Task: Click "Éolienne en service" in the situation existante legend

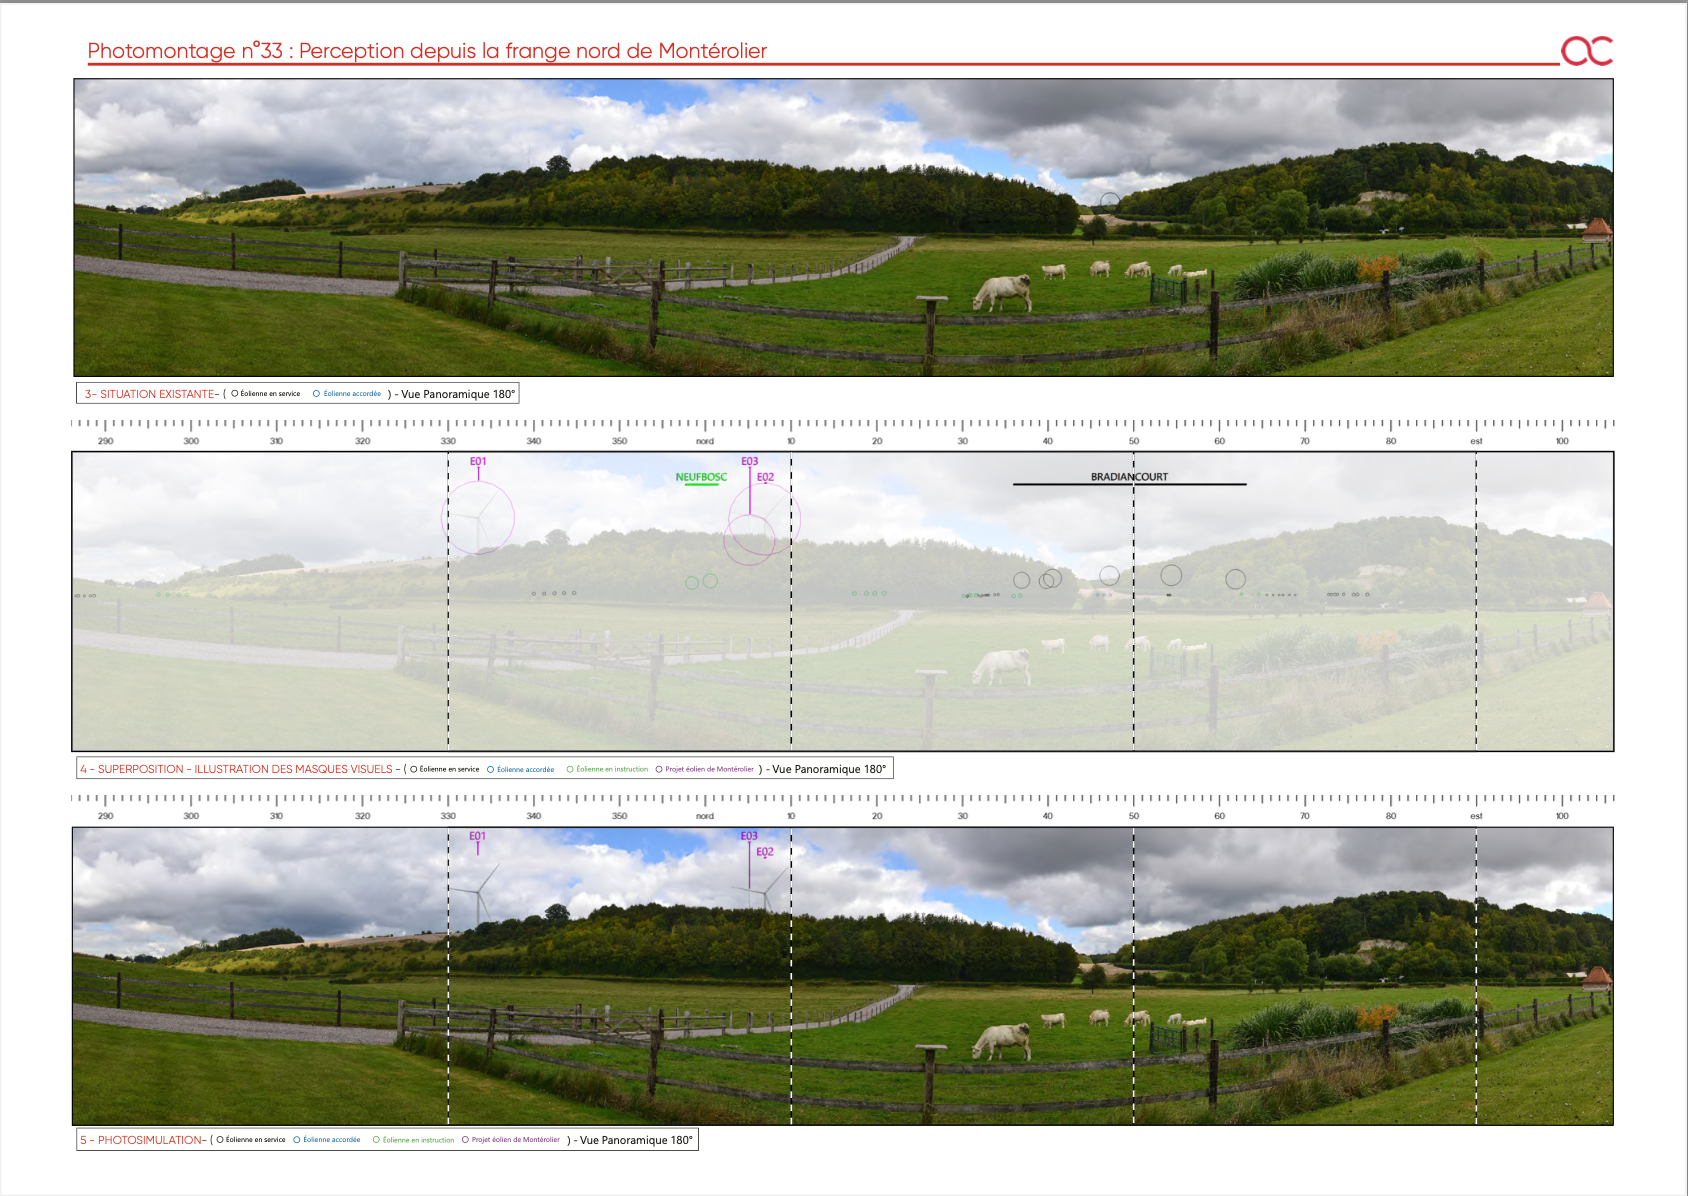Action: pyautogui.click(x=270, y=394)
